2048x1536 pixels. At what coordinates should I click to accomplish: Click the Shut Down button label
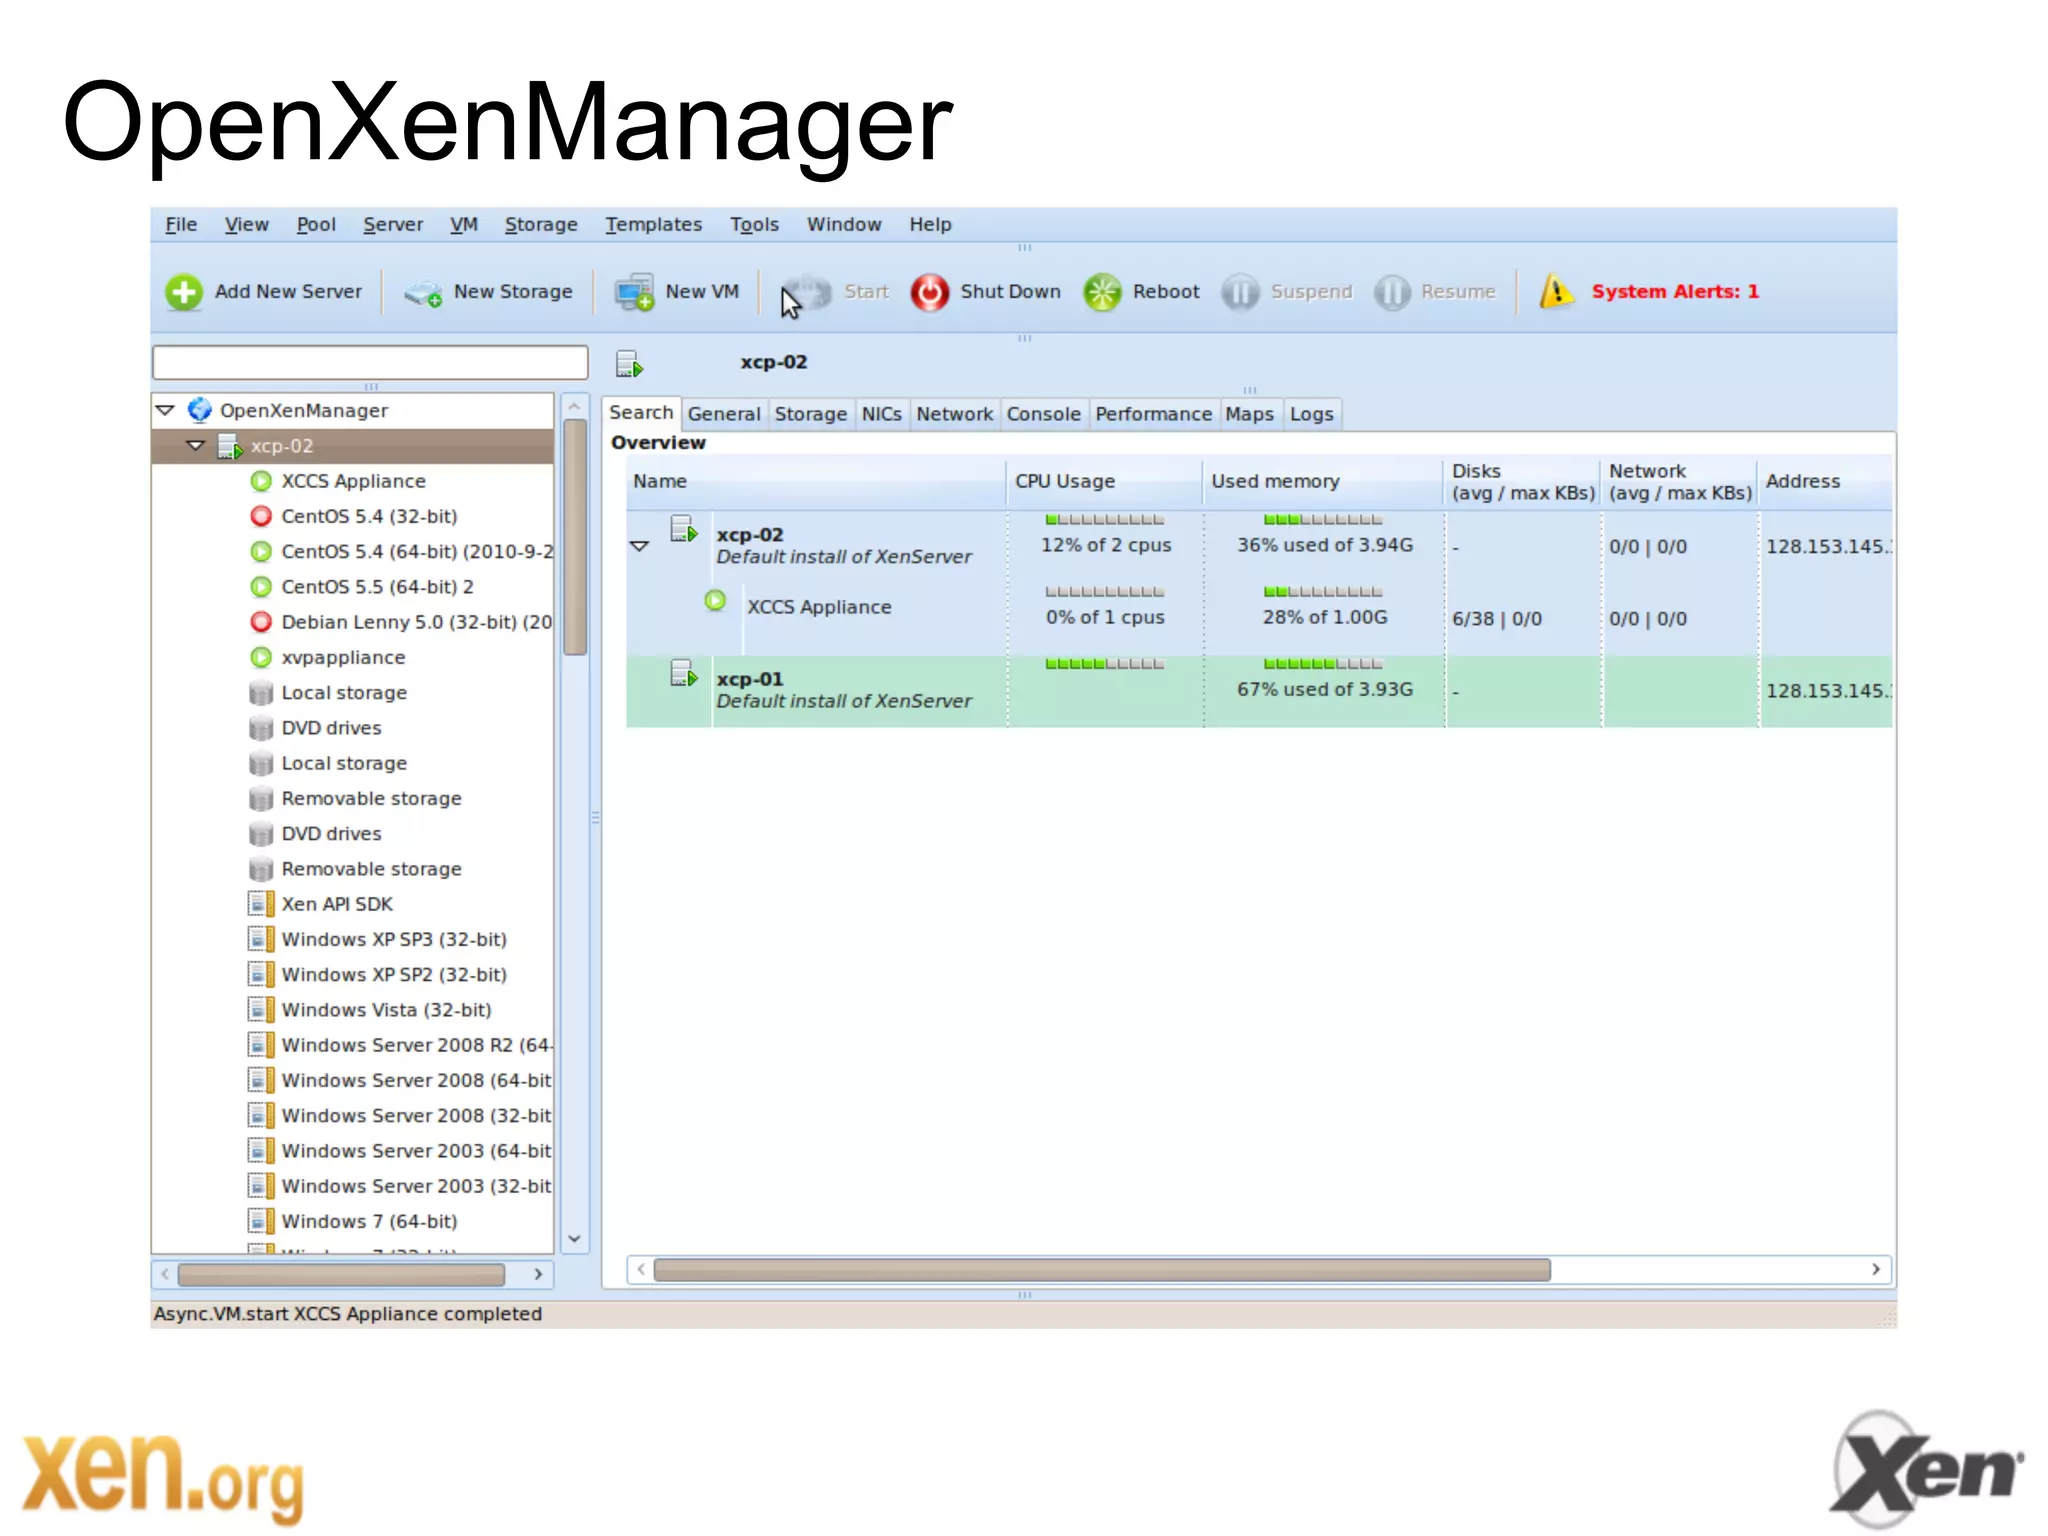(x=1010, y=291)
